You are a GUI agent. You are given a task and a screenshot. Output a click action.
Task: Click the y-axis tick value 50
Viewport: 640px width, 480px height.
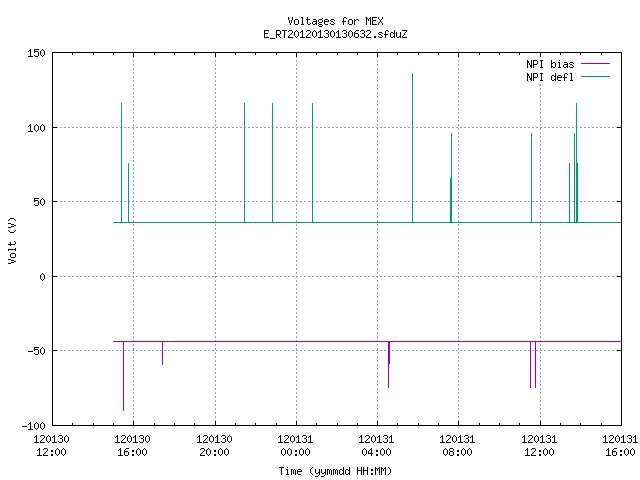tap(39, 202)
